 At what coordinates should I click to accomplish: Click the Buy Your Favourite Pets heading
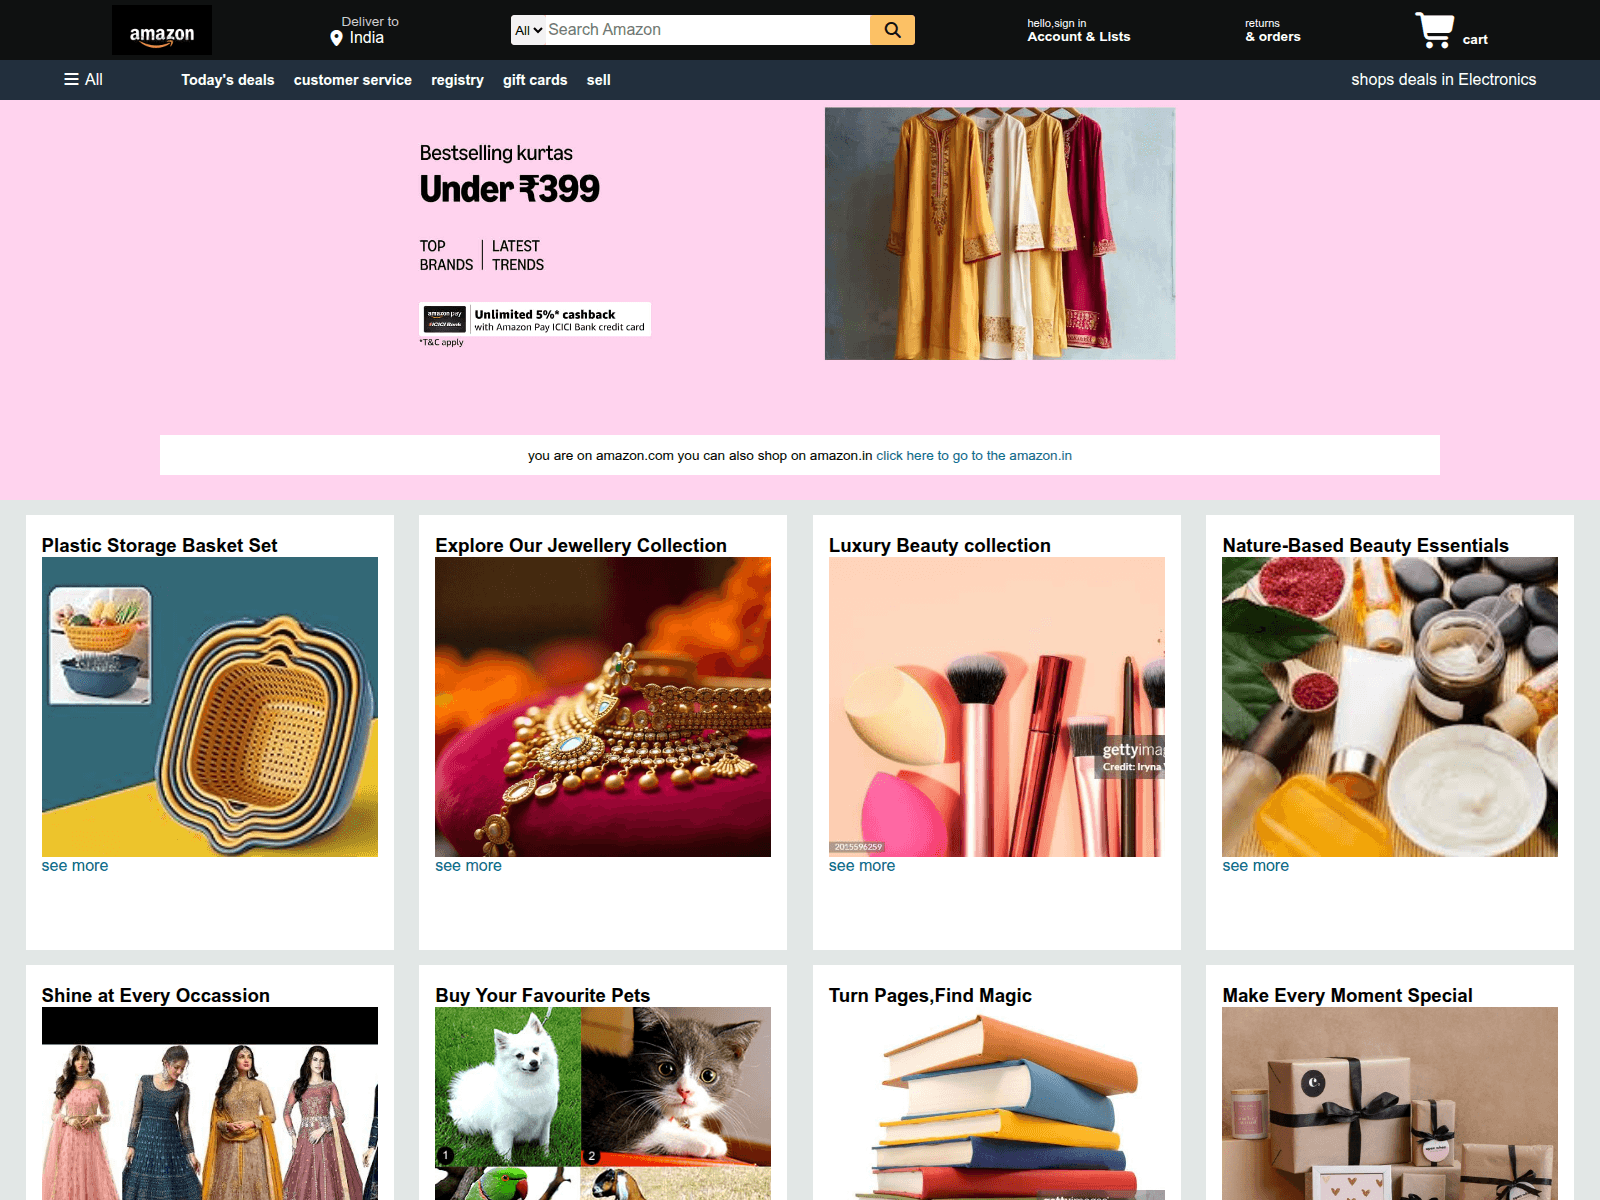click(543, 995)
